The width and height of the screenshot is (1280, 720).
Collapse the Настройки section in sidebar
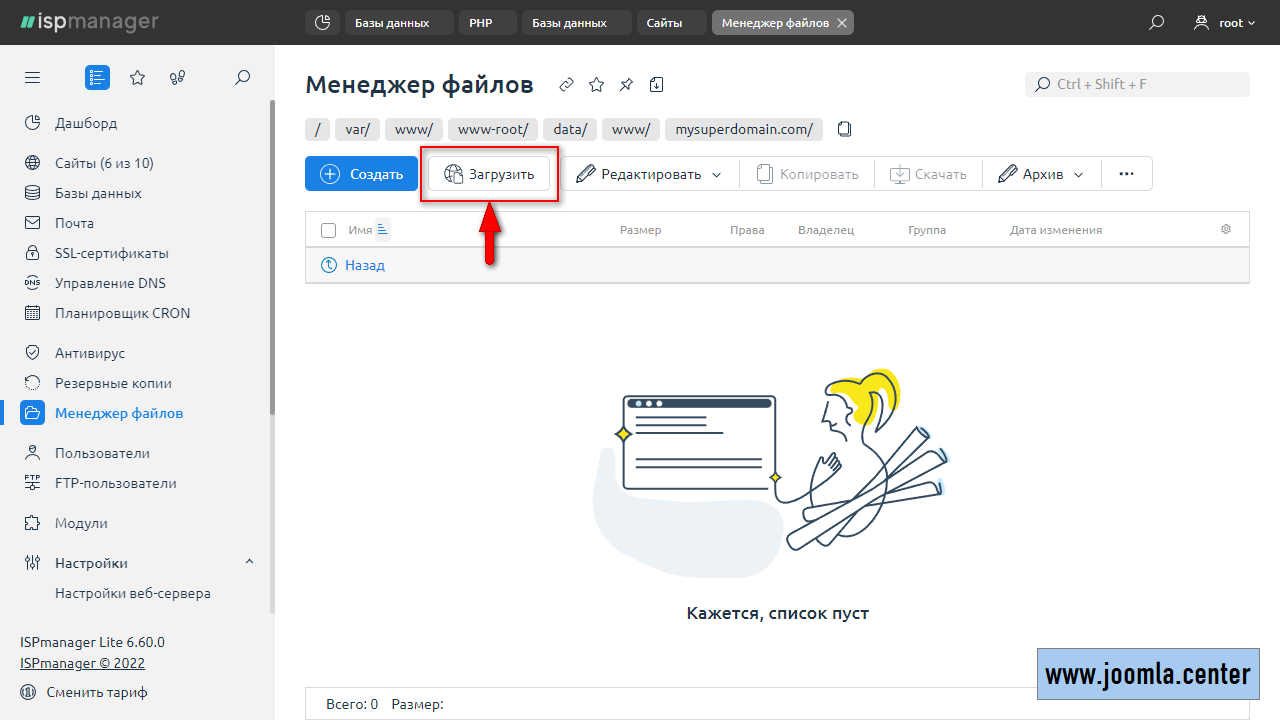[249, 563]
